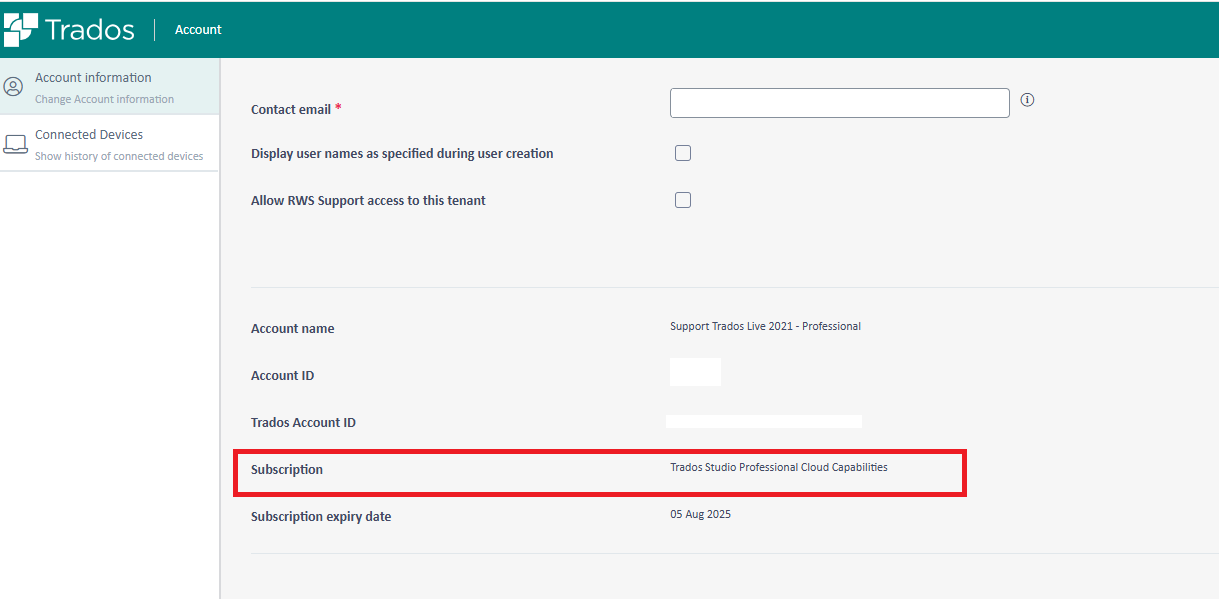Image resolution: width=1219 pixels, height=599 pixels.
Task: Open the Account information sidebar item
Action: [x=93, y=78]
